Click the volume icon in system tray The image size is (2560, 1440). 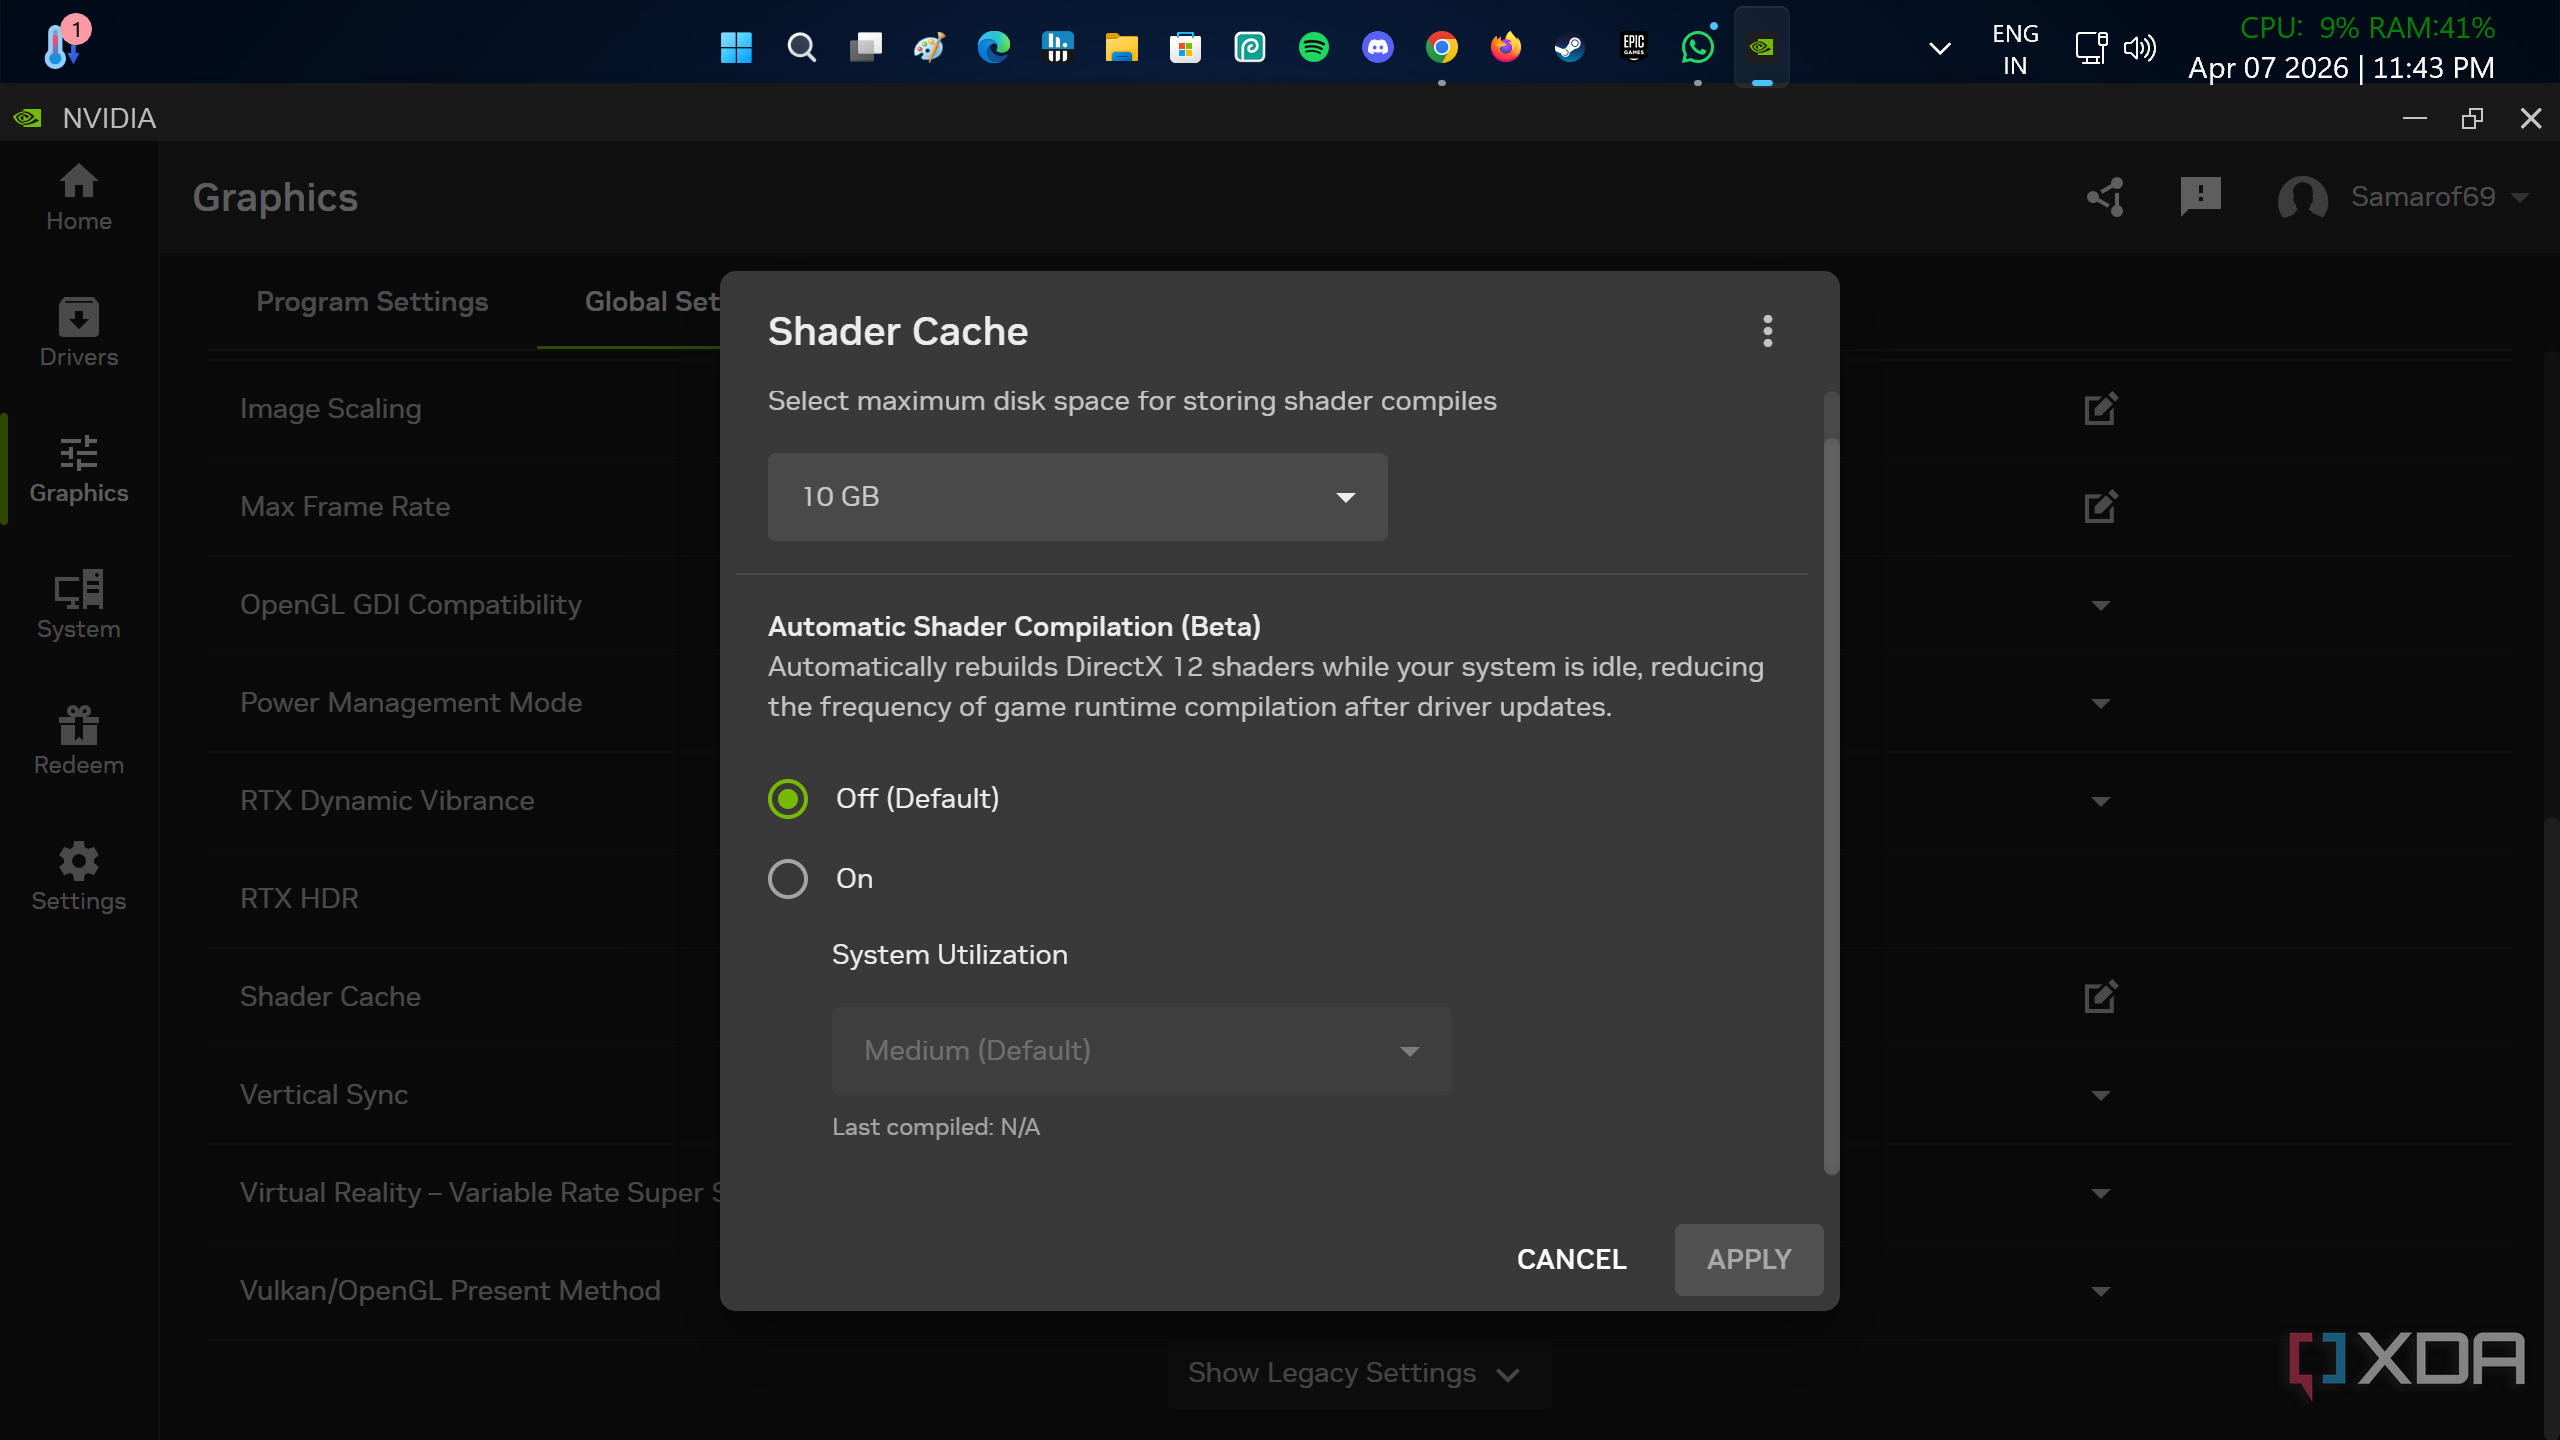click(x=2139, y=48)
